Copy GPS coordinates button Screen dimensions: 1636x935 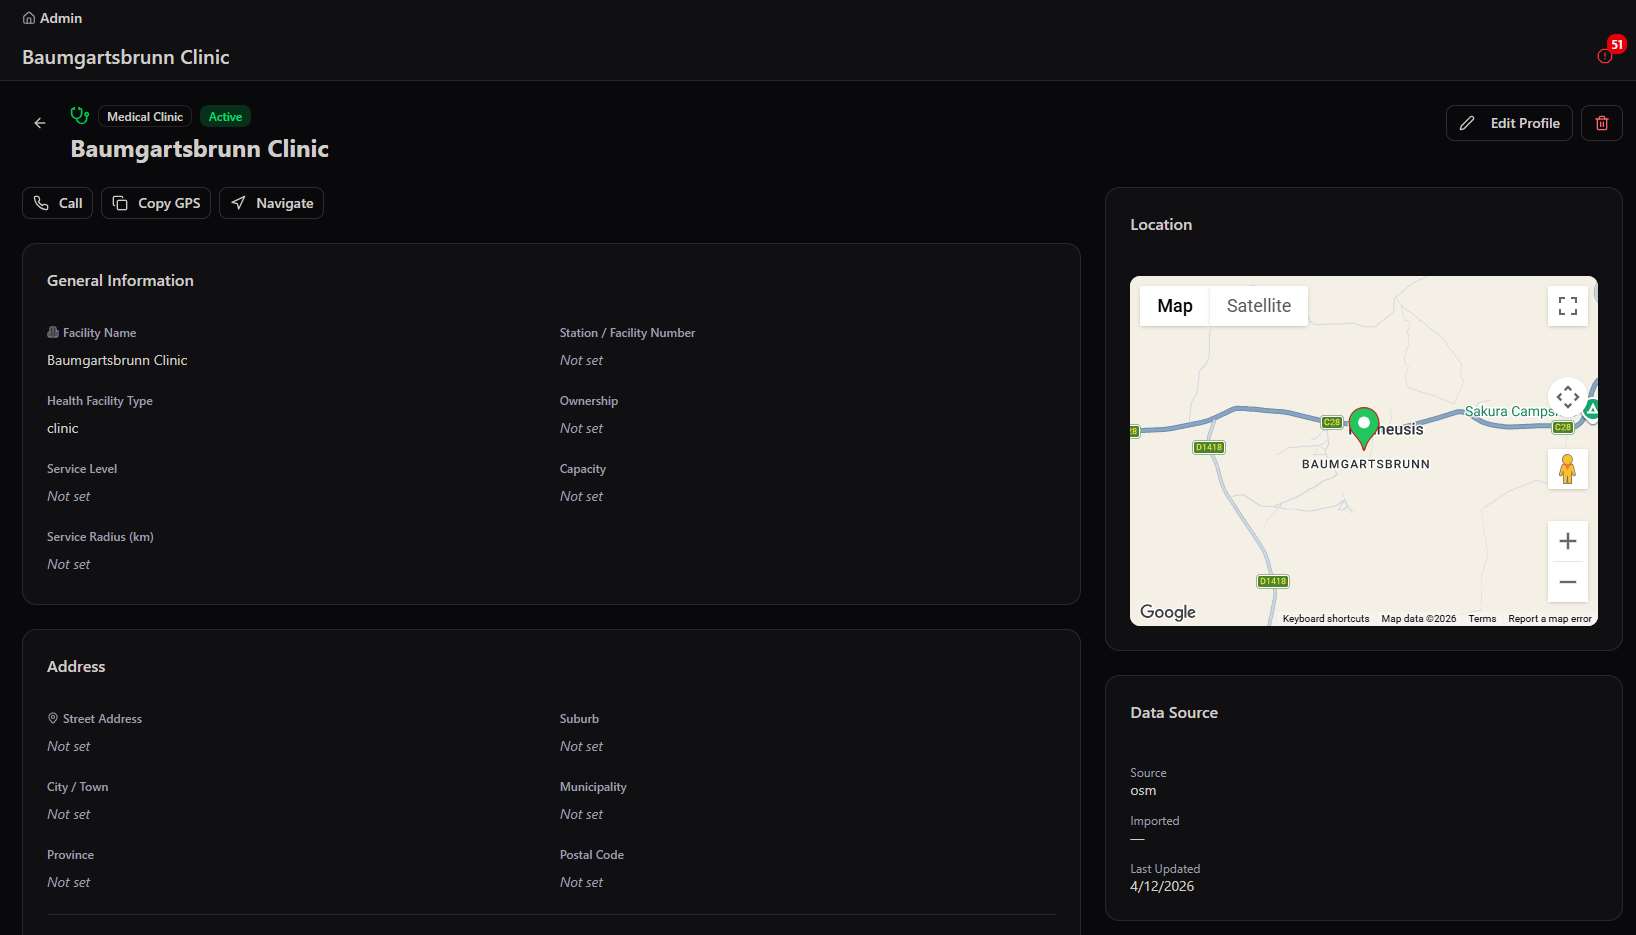[156, 203]
